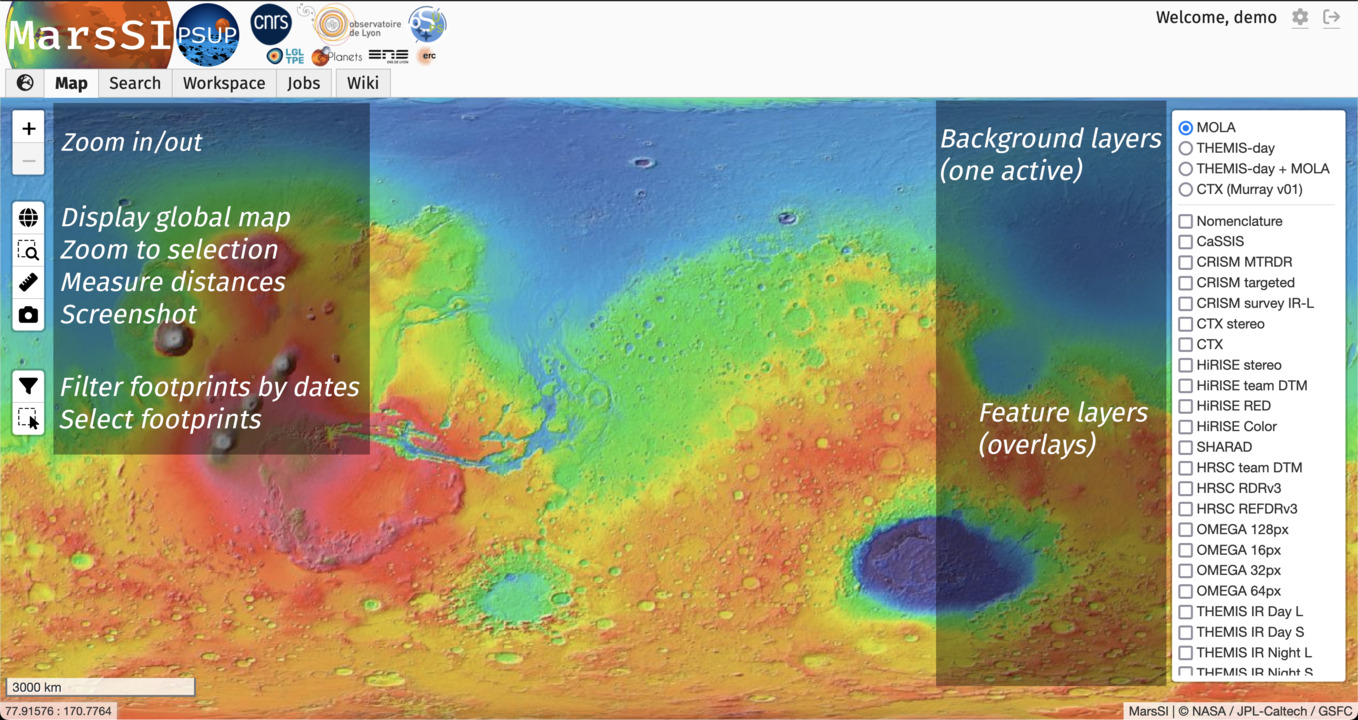
Task: Click the CNRS logo
Action: [x=271, y=25]
